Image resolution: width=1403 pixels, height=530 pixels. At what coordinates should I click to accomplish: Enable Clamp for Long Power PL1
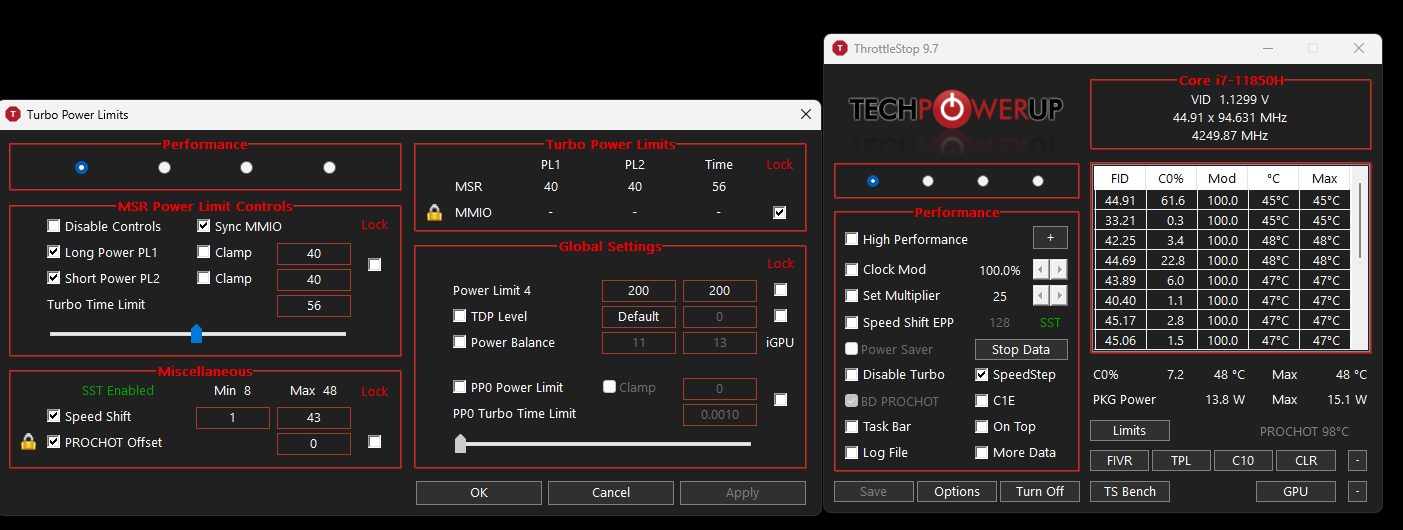(x=204, y=252)
